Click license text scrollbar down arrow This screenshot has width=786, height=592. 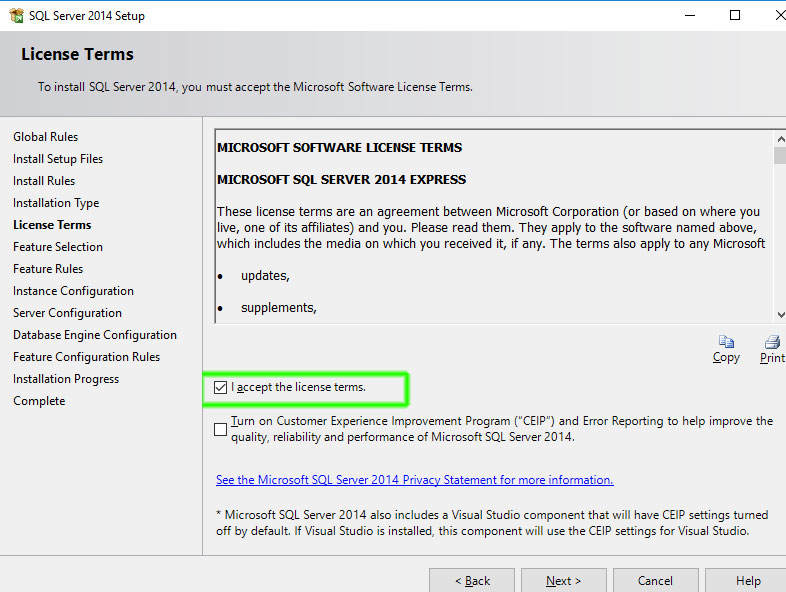[780, 314]
